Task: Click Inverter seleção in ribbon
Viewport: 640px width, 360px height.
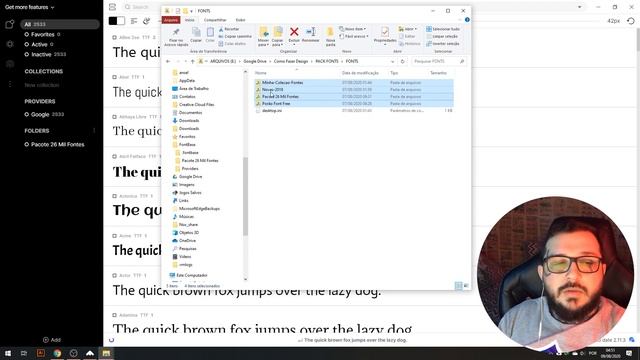Action: pos(443,44)
